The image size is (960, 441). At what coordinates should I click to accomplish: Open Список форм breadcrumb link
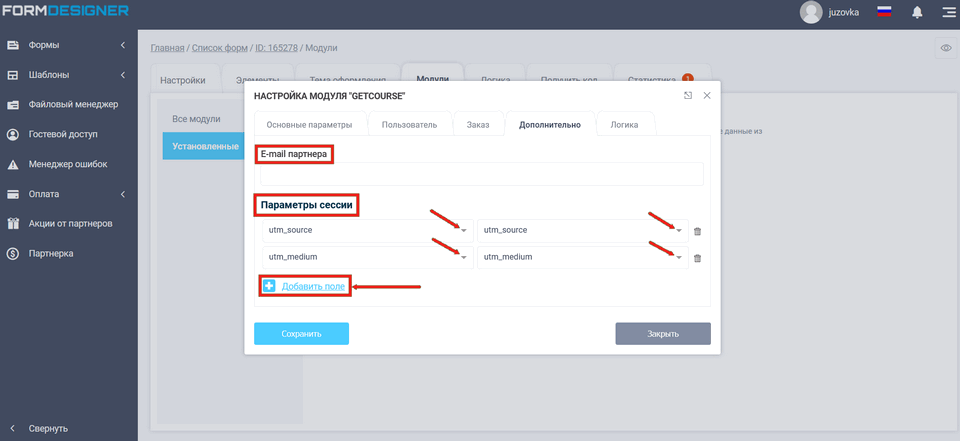[x=220, y=48]
